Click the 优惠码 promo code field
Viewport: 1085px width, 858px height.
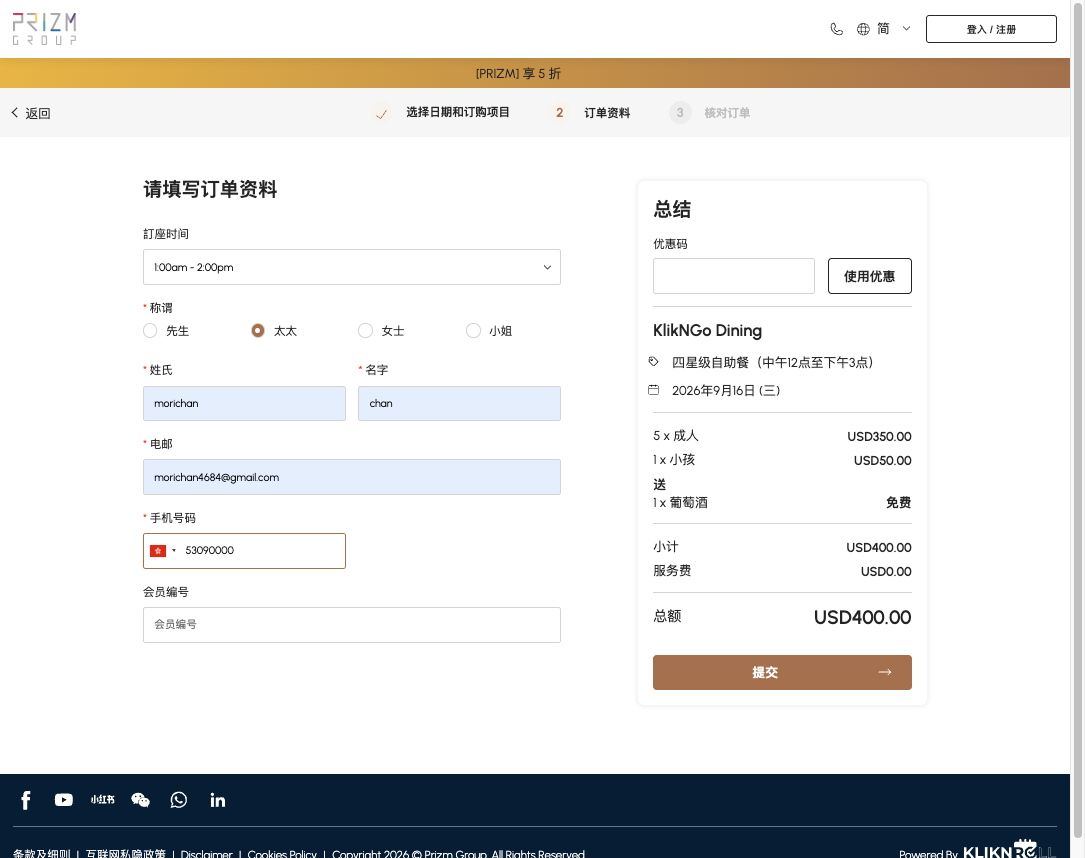pos(733,276)
